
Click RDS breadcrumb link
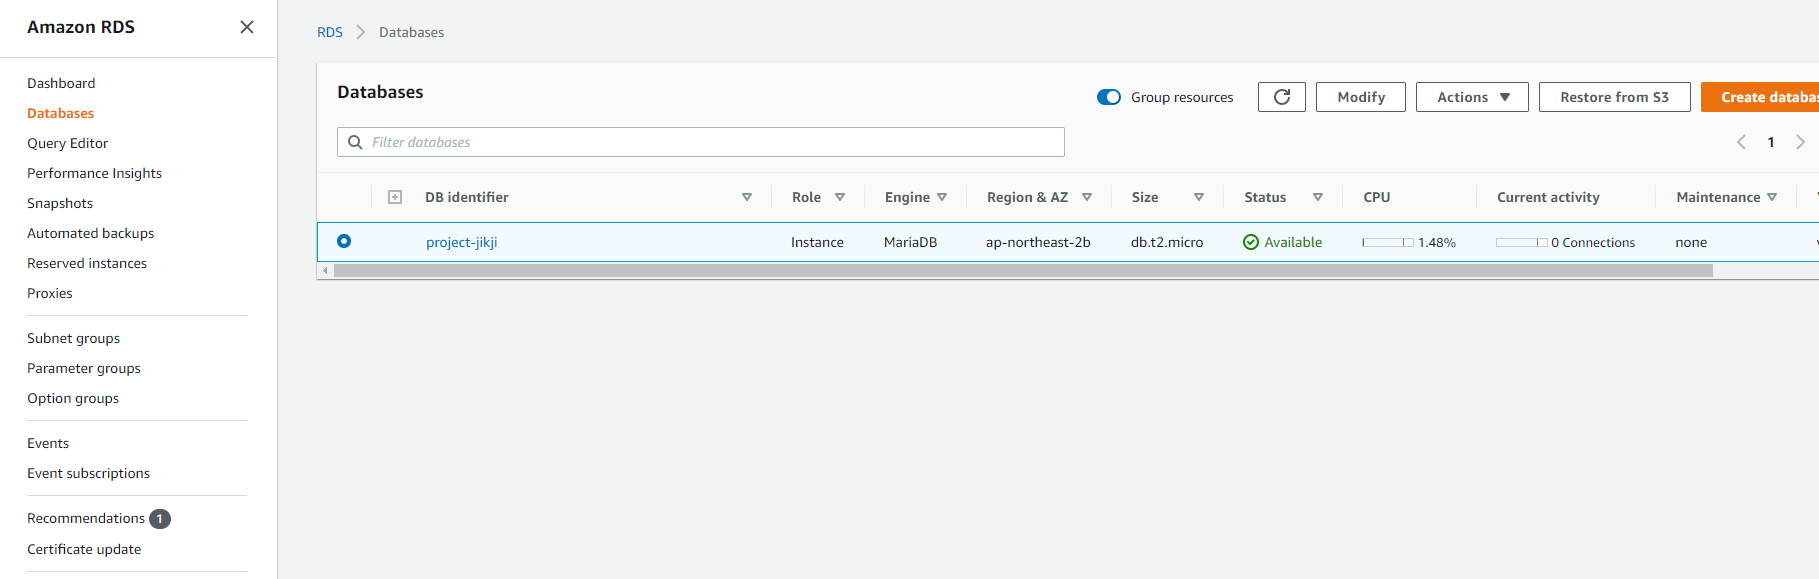[329, 32]
